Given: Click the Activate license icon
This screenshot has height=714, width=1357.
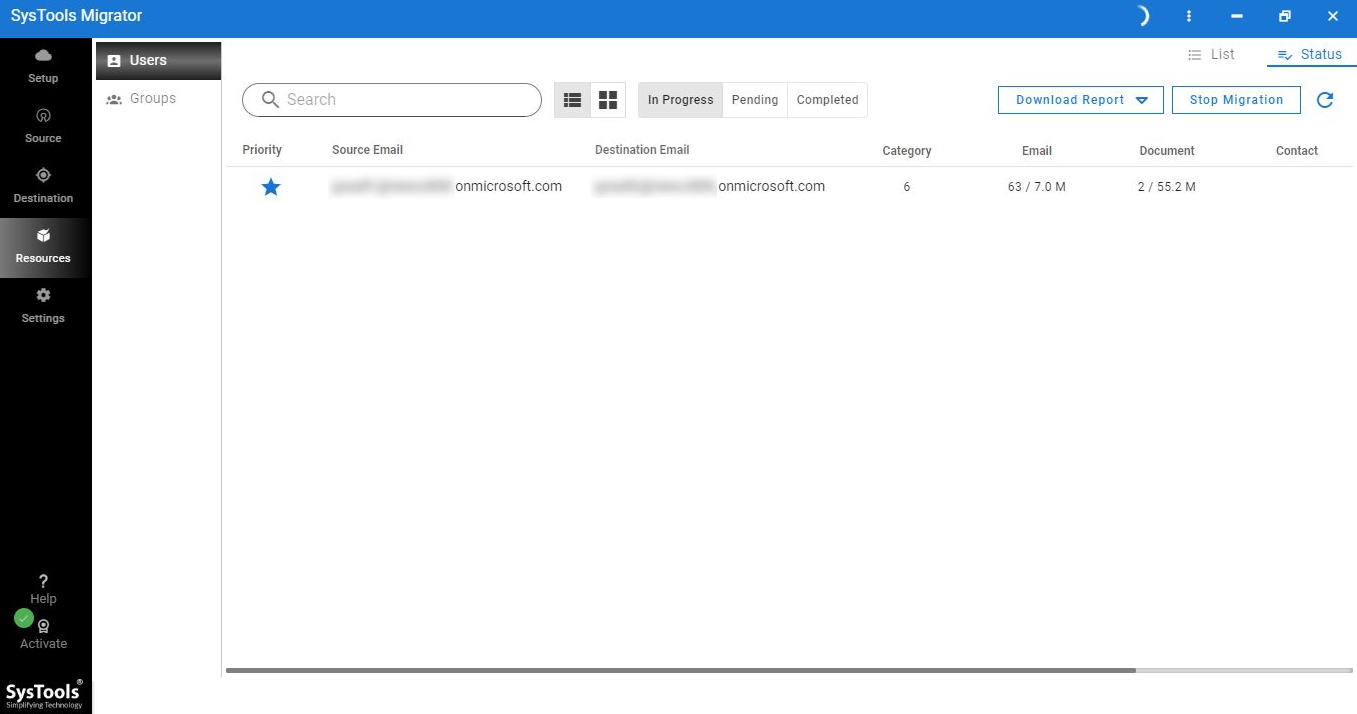Looking at the screenshot, I should (x=44, y=634).
